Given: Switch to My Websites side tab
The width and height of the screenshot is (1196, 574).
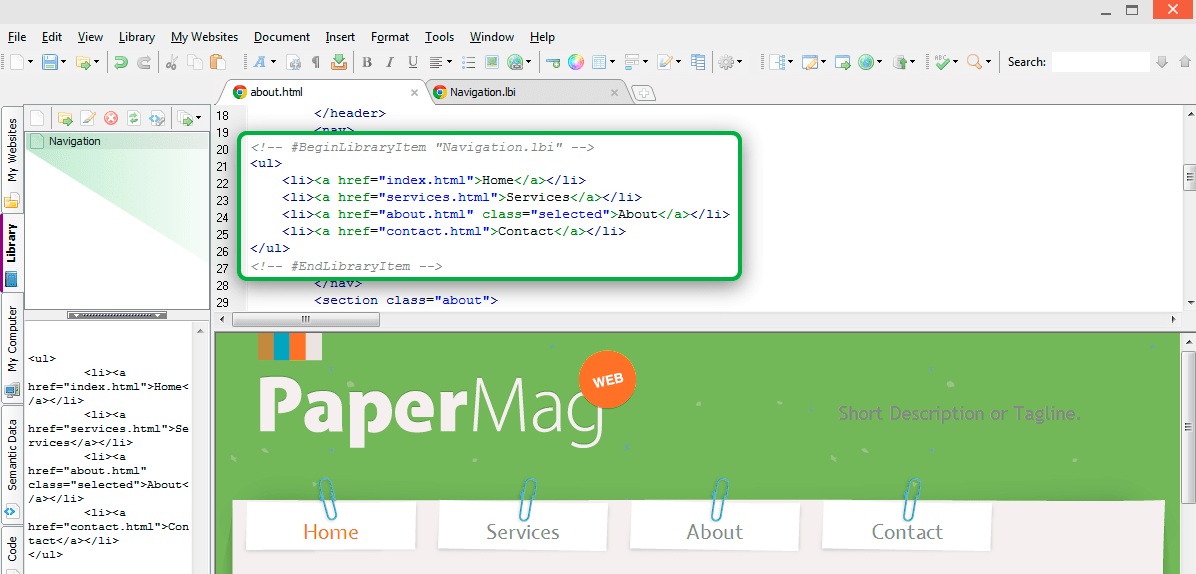Looking at the screenshot, I should point(11,160).
